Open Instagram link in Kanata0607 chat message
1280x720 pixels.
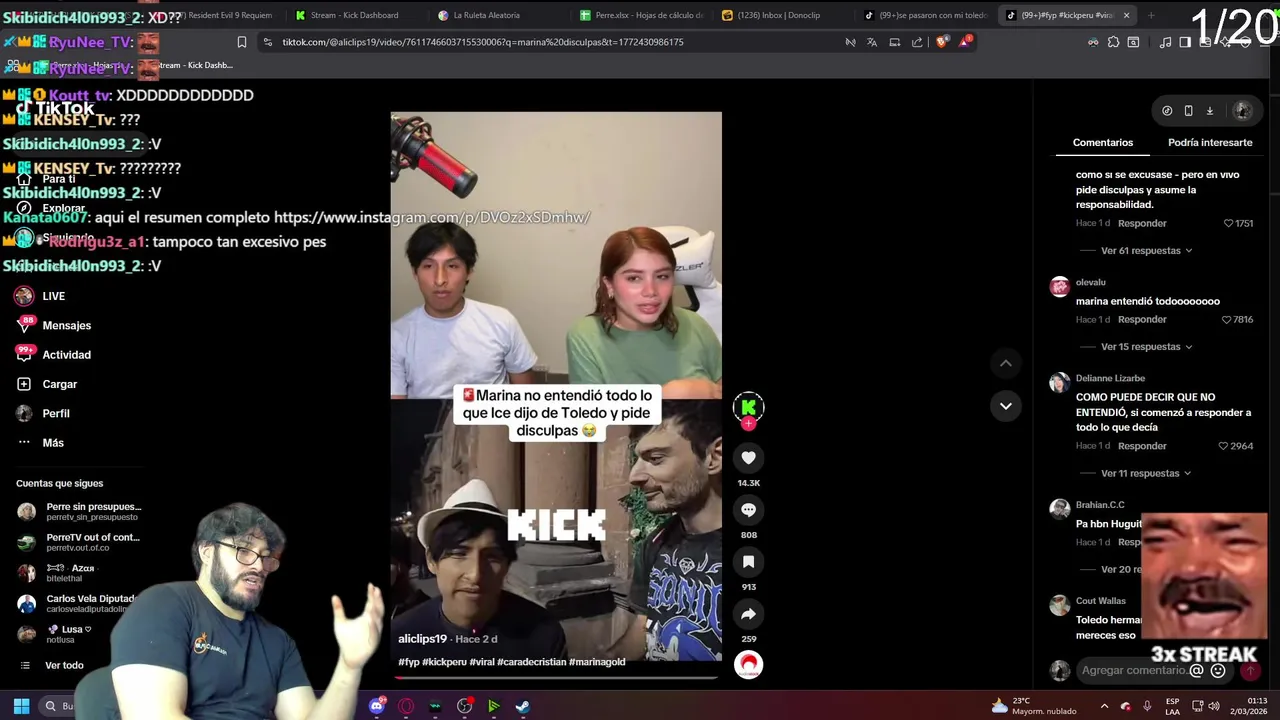(x=432, y=217)
